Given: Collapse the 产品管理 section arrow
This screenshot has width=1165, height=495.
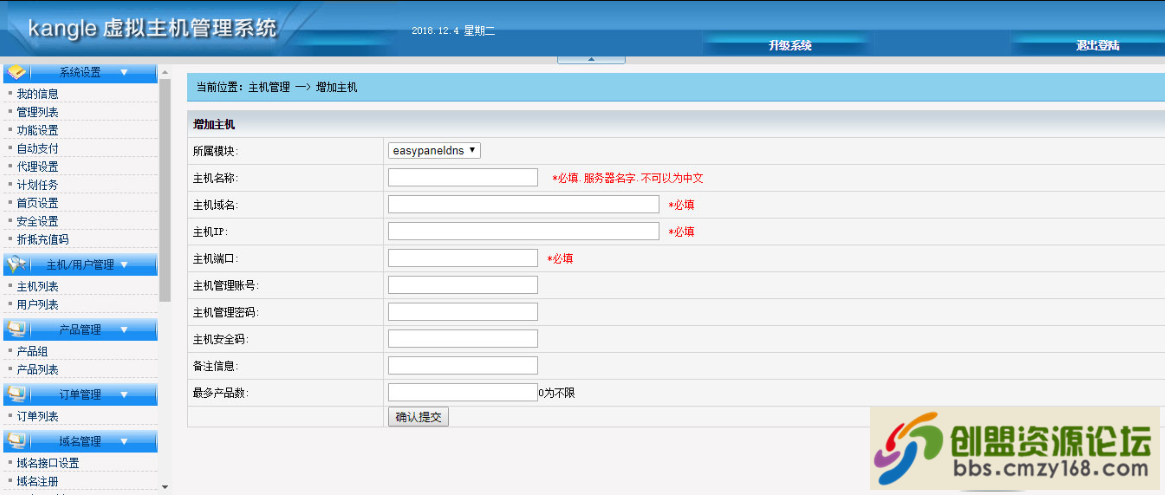Looking at the screenshot, I should coord(124,329).
